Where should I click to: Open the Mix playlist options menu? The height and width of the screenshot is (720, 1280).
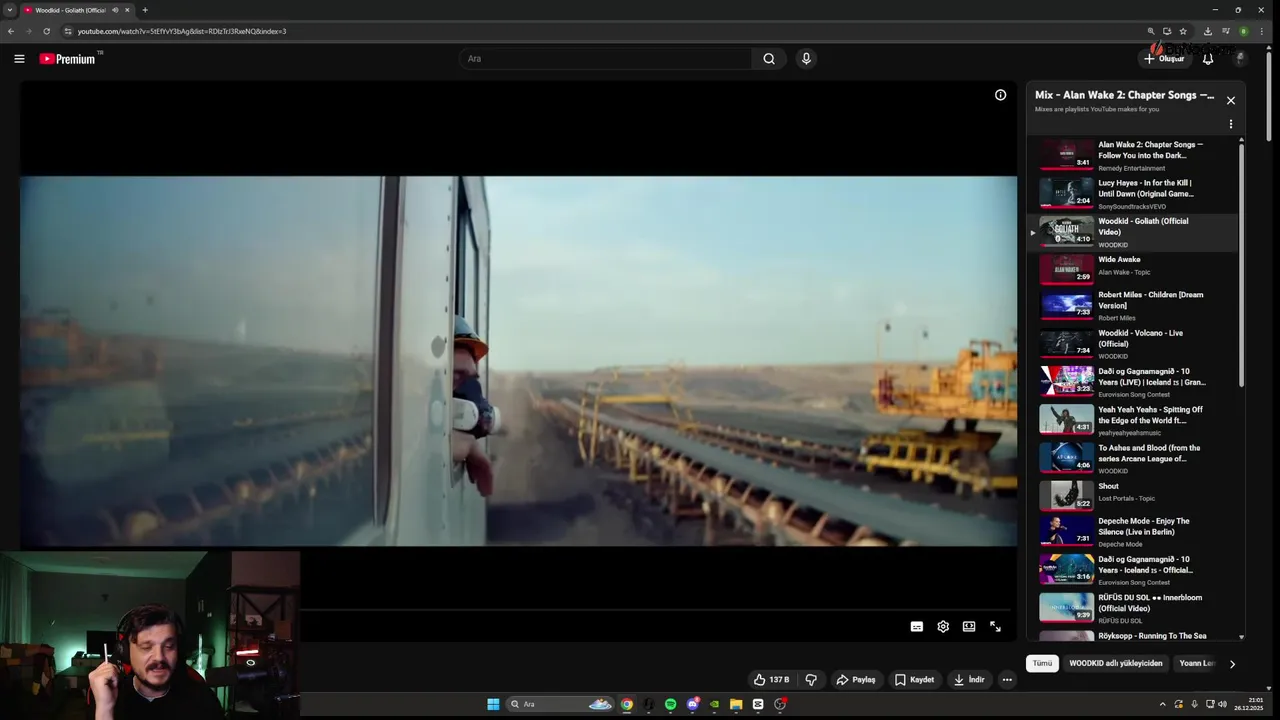click(1231, 125)
